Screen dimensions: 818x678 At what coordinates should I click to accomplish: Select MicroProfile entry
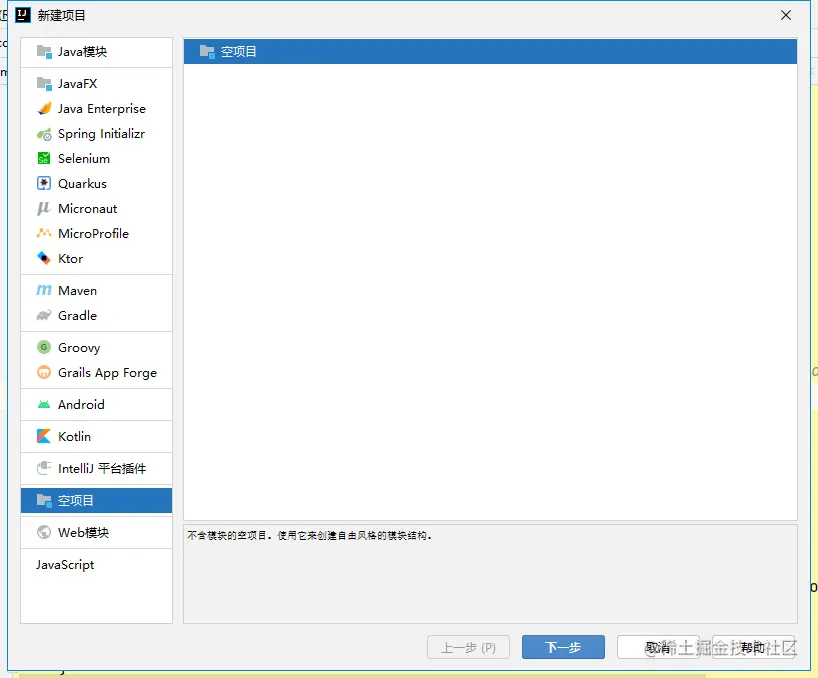click(97, 234)
